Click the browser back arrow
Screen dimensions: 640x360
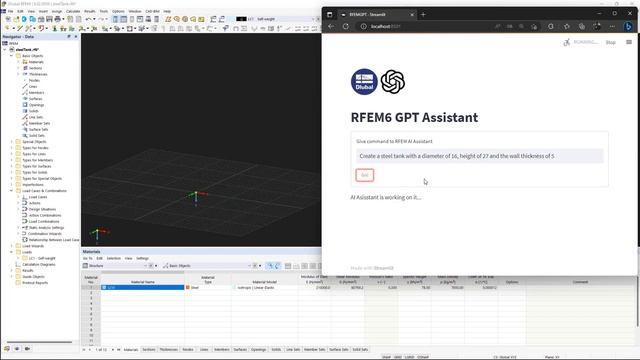point(331,26)
